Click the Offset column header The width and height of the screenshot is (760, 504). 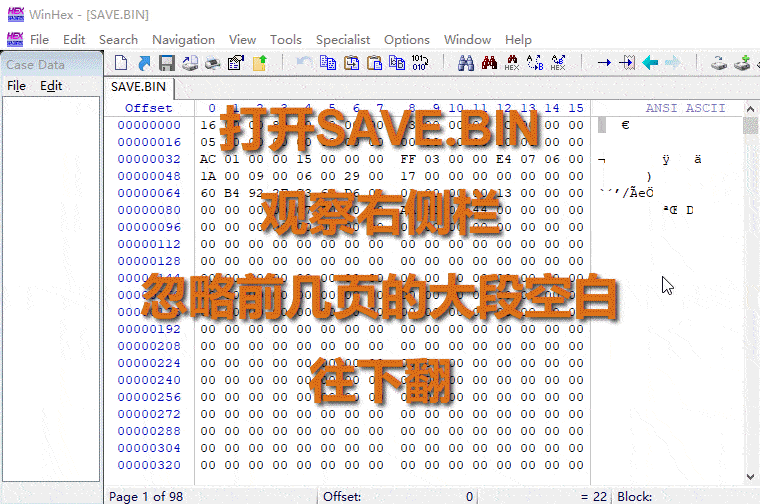(x=149, y=108)
